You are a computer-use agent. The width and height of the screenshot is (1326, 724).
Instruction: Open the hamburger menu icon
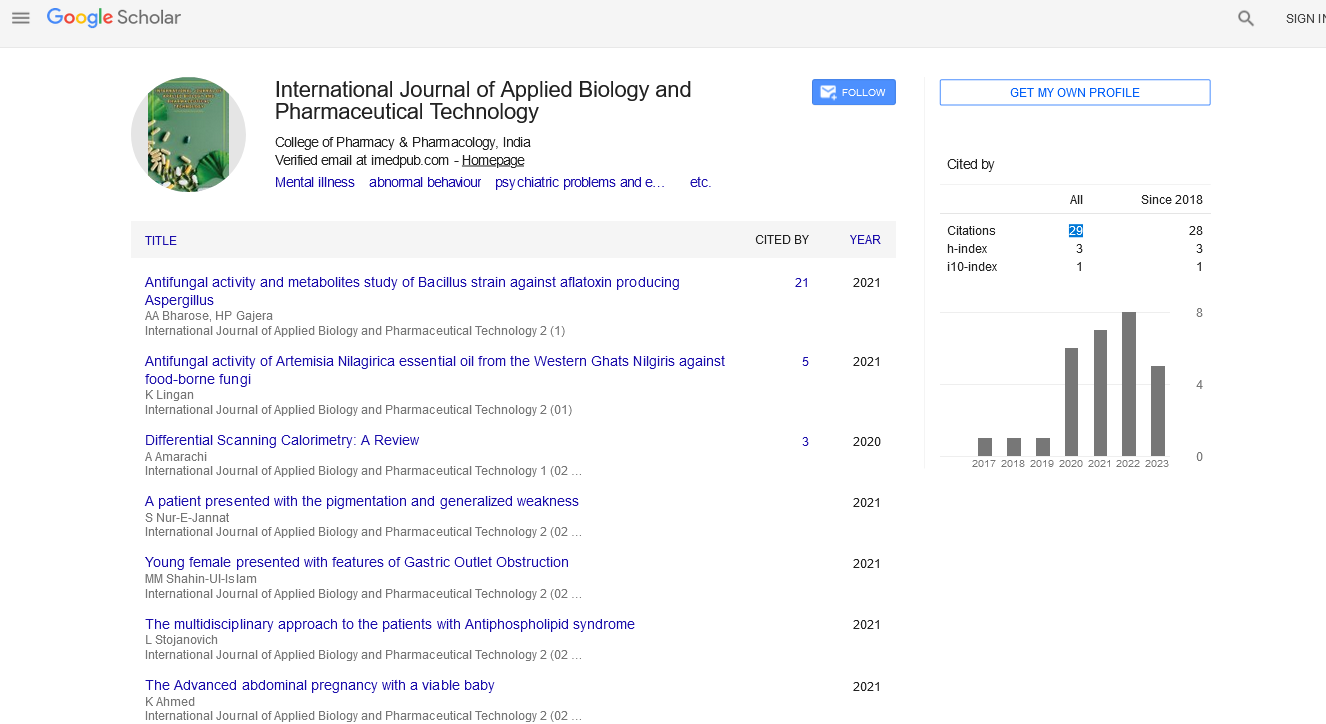(21, 18)
